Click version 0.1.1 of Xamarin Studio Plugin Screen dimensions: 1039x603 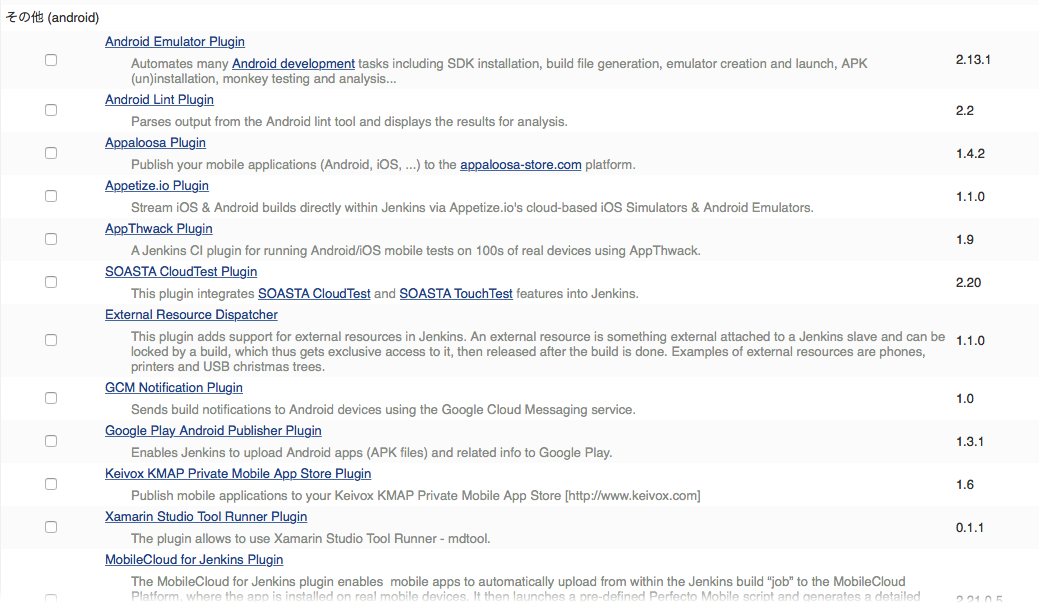coord(969,528)
